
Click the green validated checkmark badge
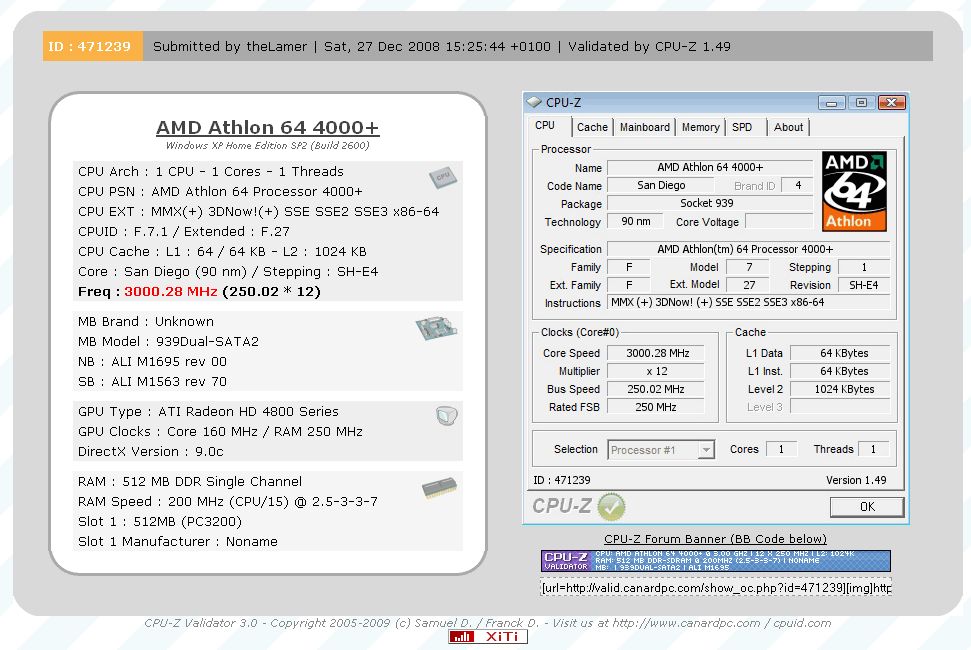pos(611,506)
